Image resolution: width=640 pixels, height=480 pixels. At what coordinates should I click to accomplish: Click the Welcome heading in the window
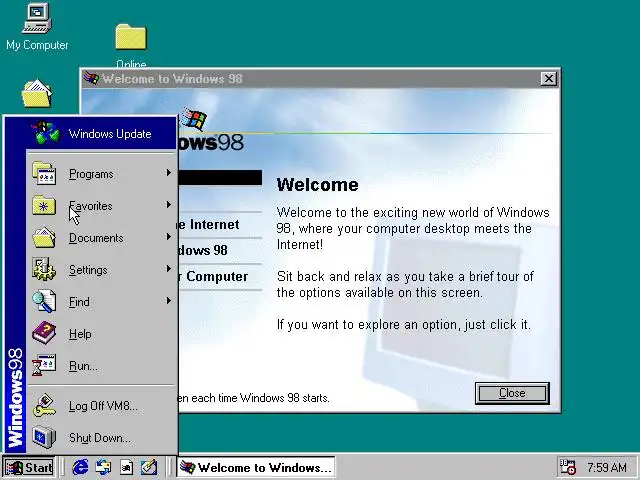pyautogui.click(x=317, y=184)
